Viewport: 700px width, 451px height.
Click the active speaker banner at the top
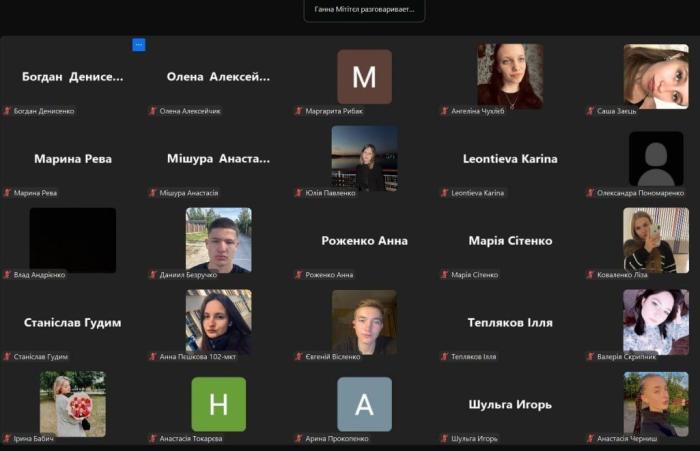(x=365, y=10)
